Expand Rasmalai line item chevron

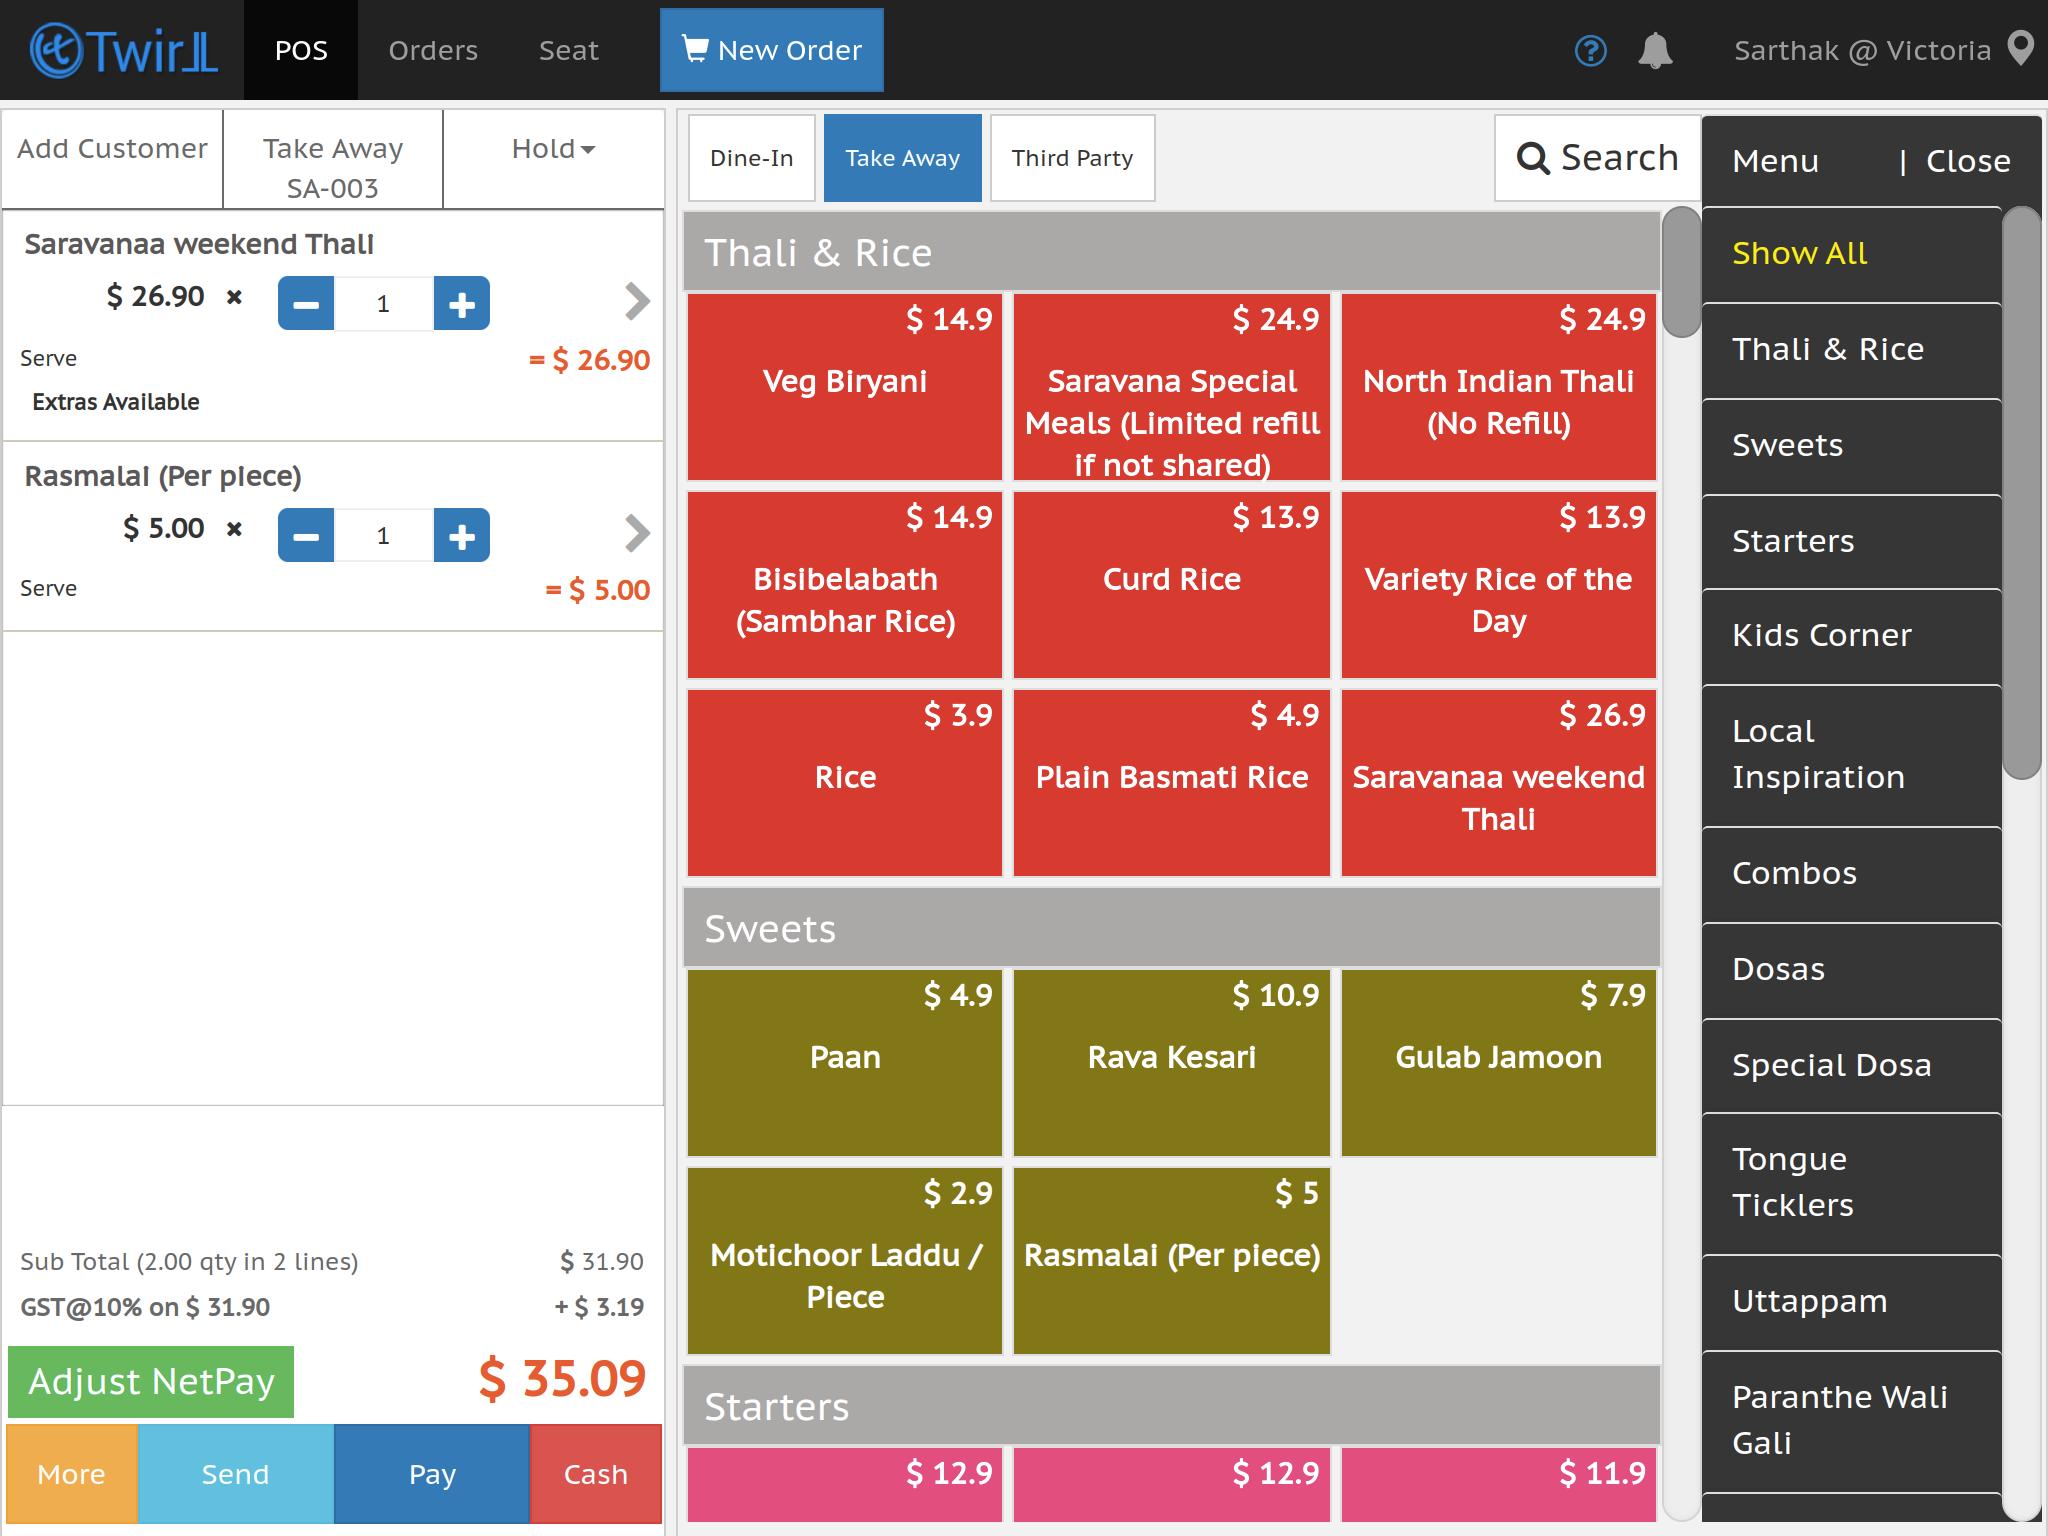coord(637,533)
